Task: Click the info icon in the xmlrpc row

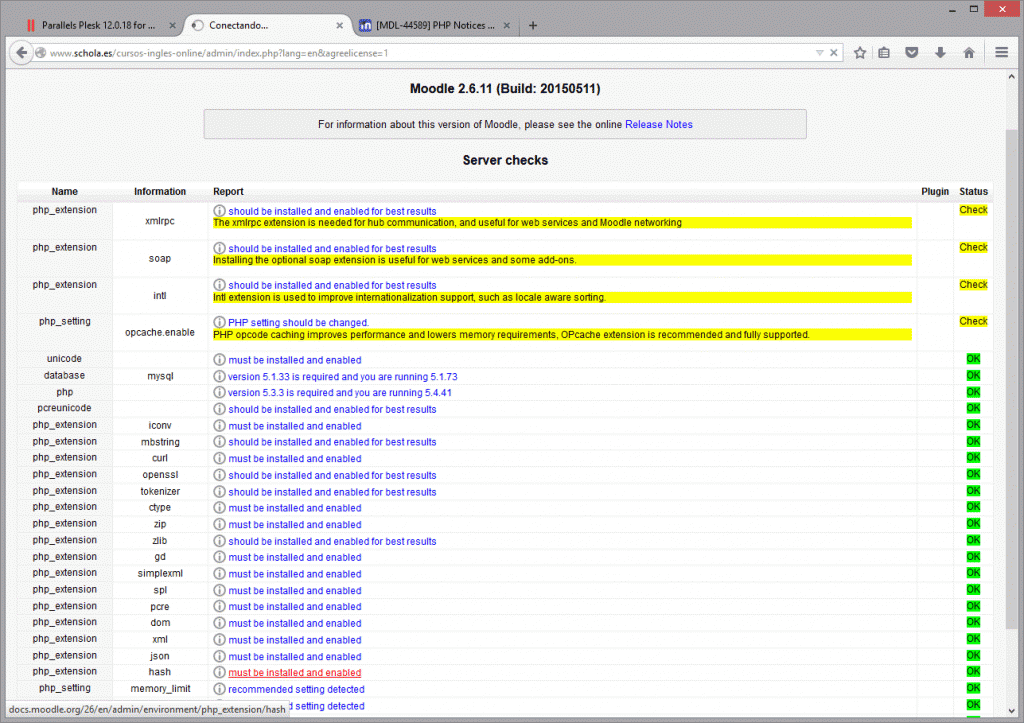Action: [x=219, y=211]
